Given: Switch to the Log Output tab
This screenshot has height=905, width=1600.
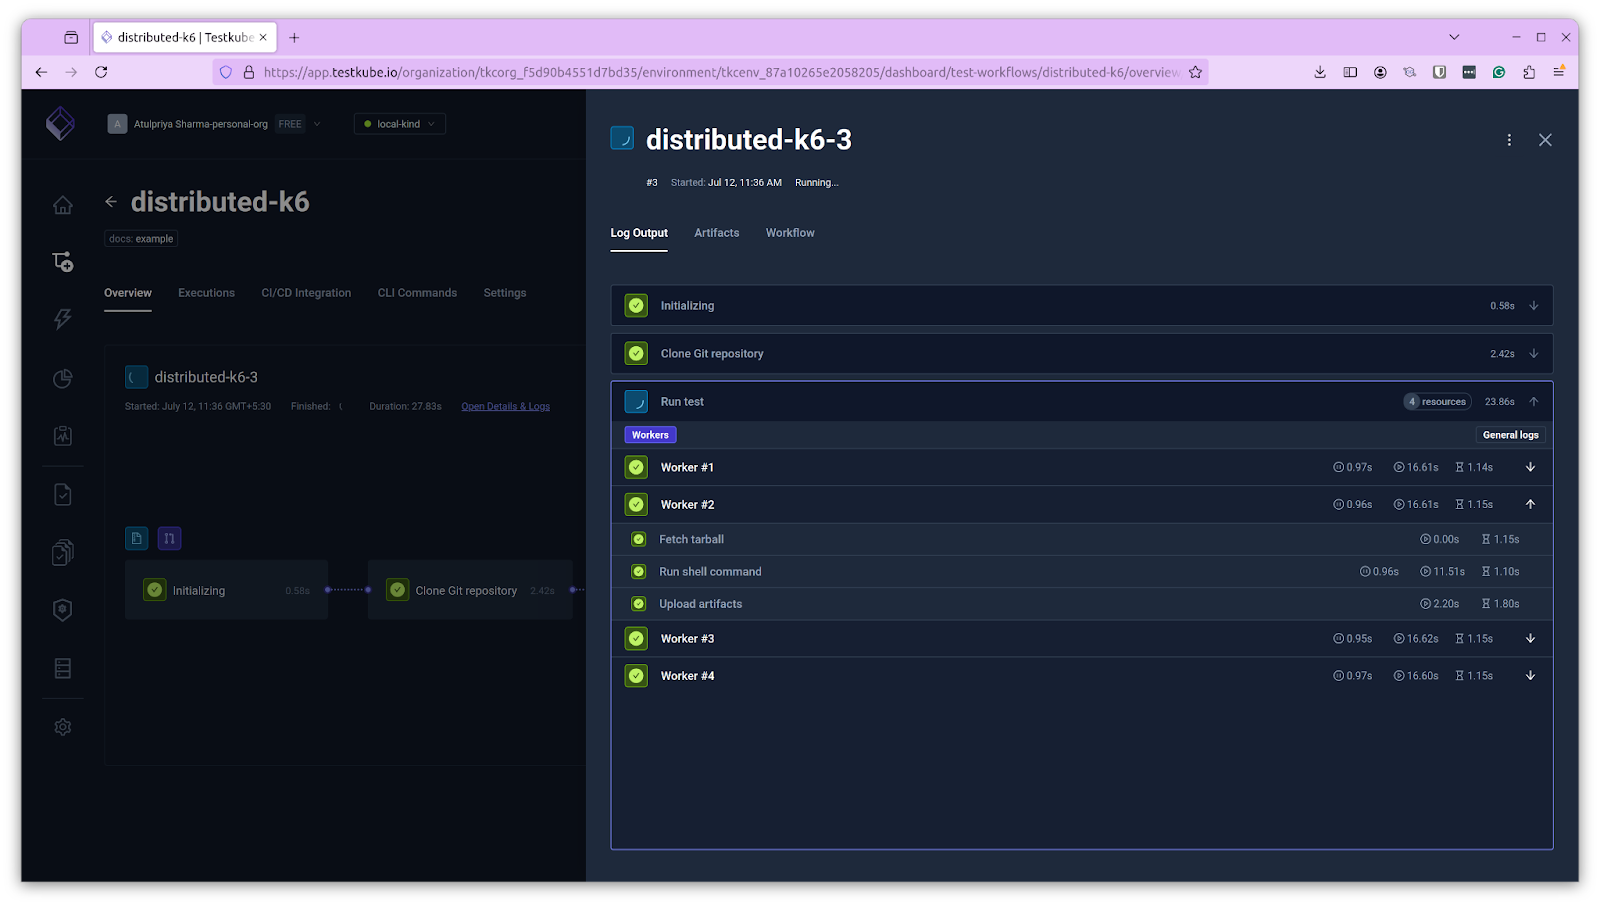Looking at the screenshot, I should click(x=639, y=233).
